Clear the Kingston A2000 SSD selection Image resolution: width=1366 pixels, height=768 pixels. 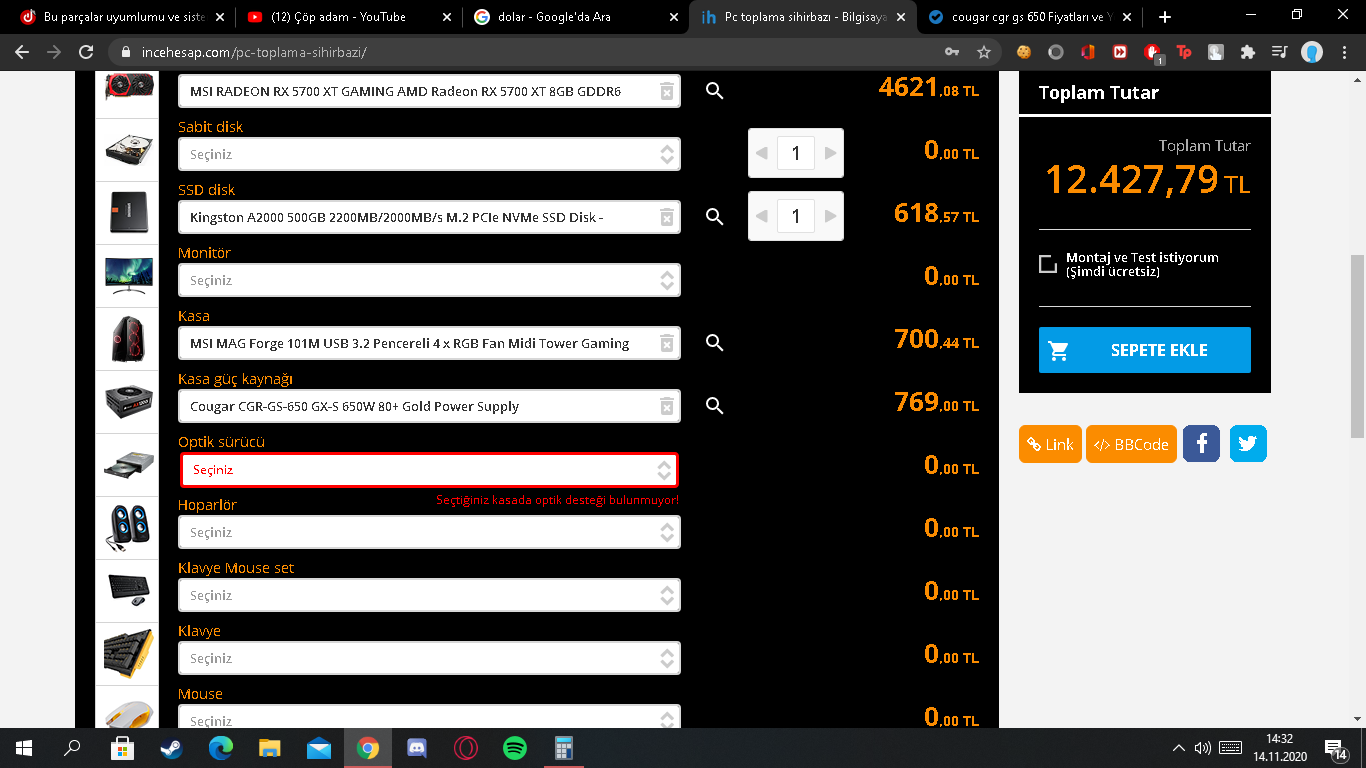(x=666, y=218)
